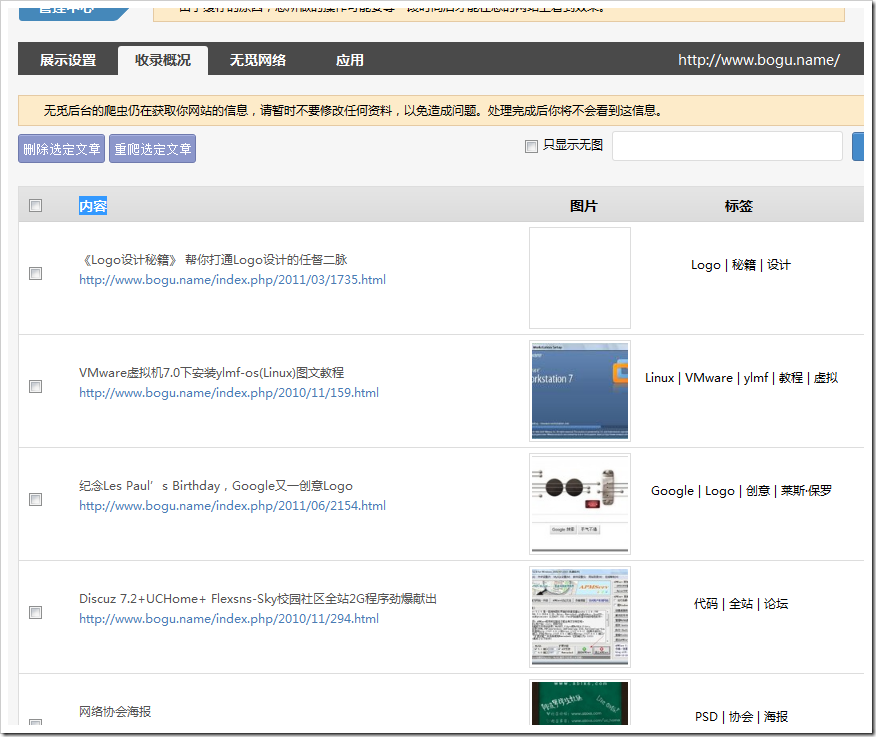
Task: Click the tags Google | Logo | 创意 | 莱斯·保罗
Action: pos(741,491)
